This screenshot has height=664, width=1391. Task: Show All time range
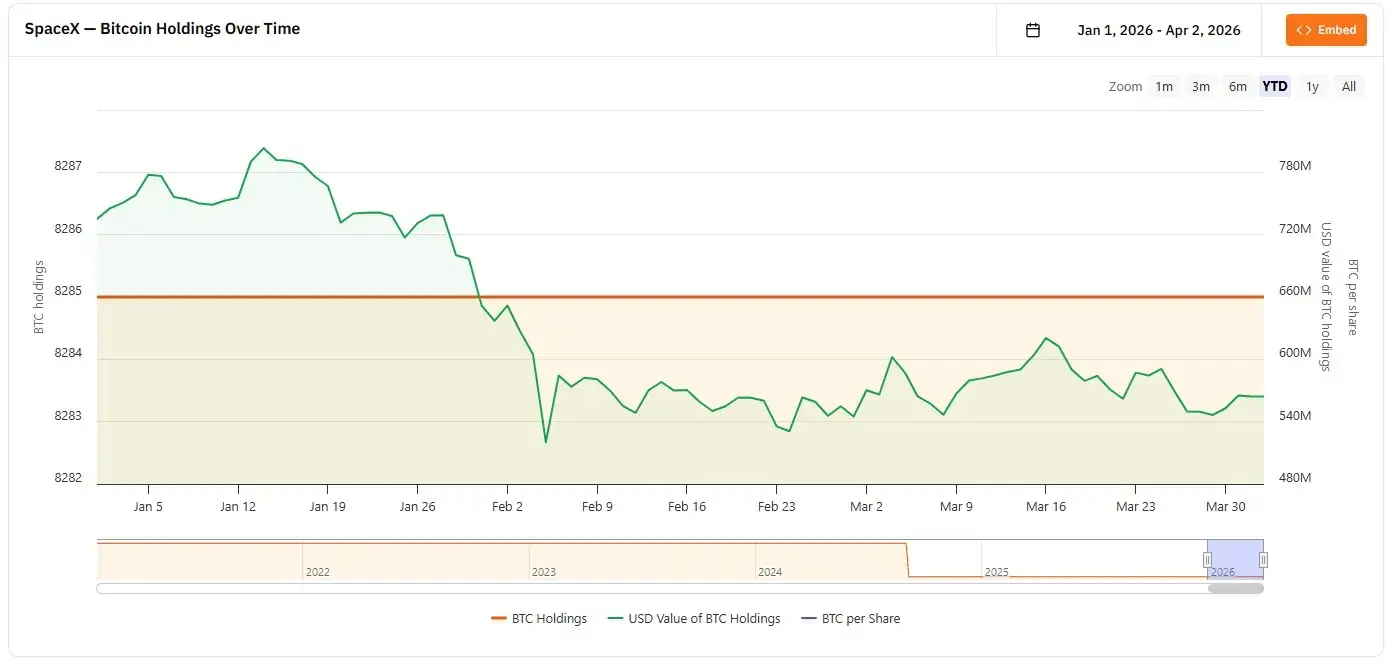click(x=1348, y=87)
